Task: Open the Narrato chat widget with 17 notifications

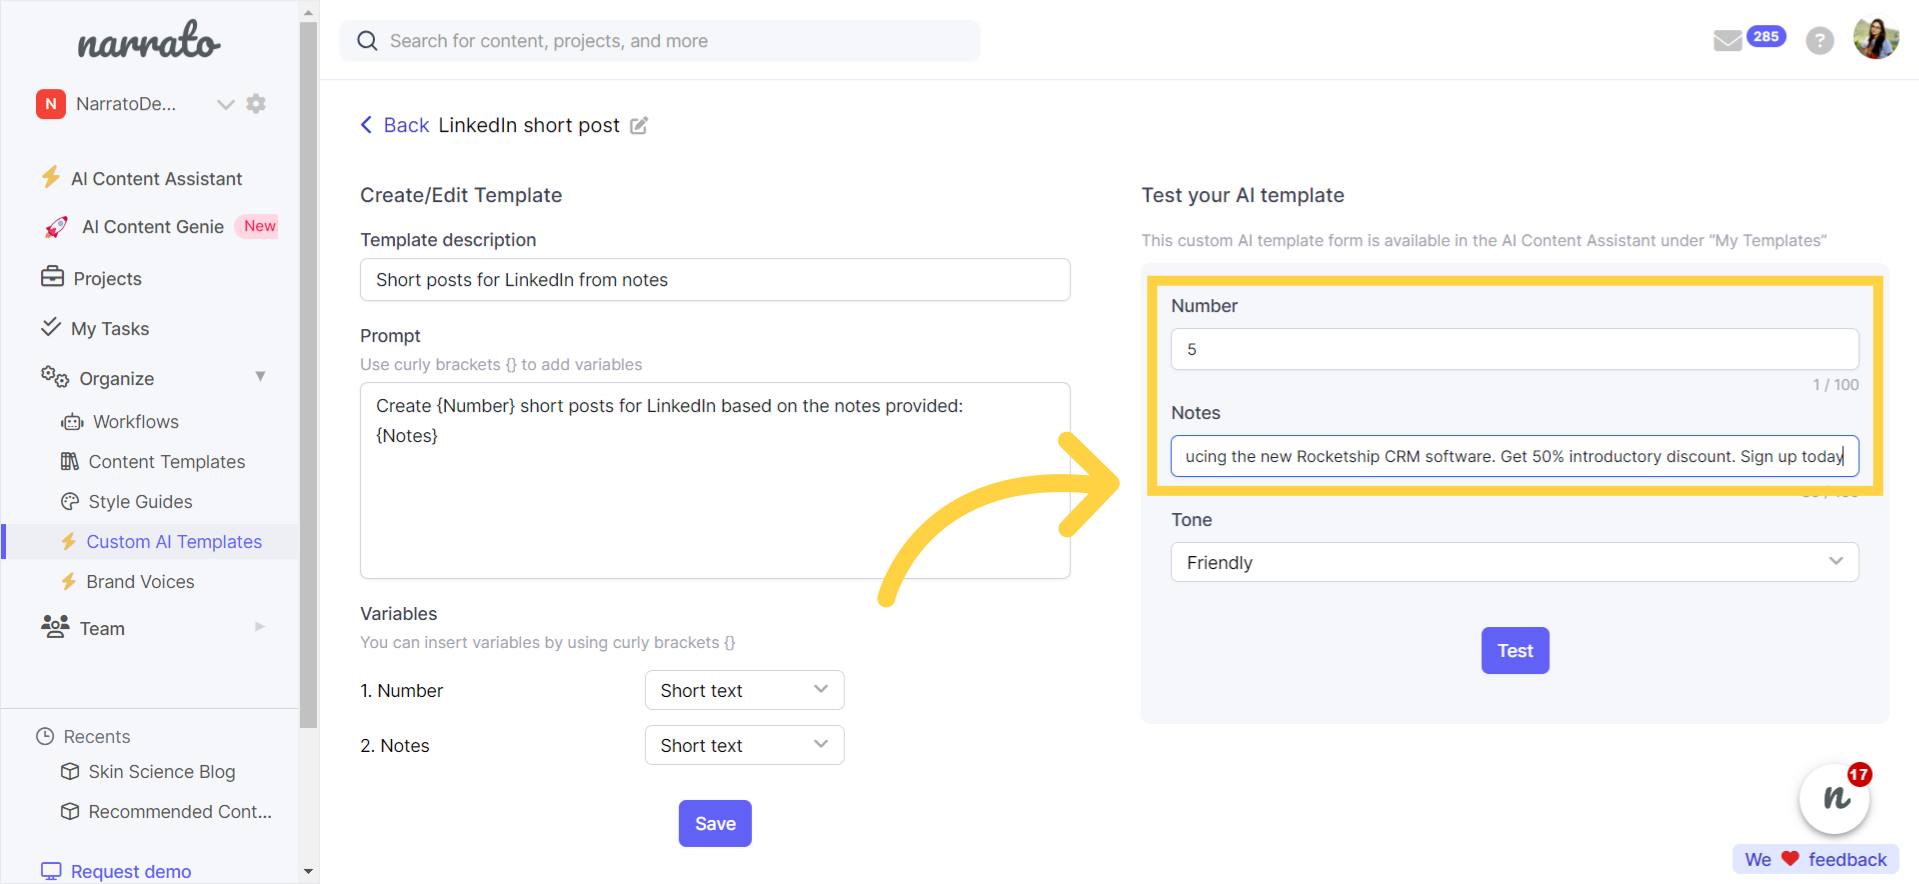Action: [x=1835, y=797]
